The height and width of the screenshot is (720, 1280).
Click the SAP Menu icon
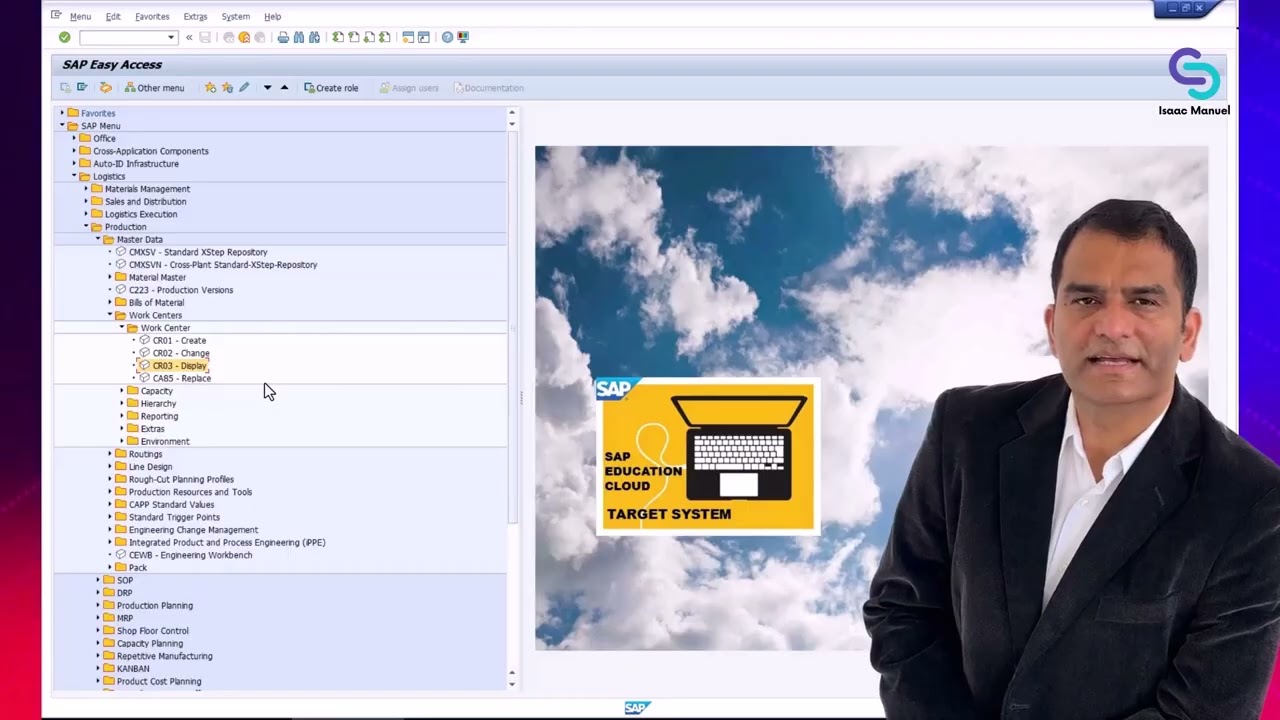82,88
